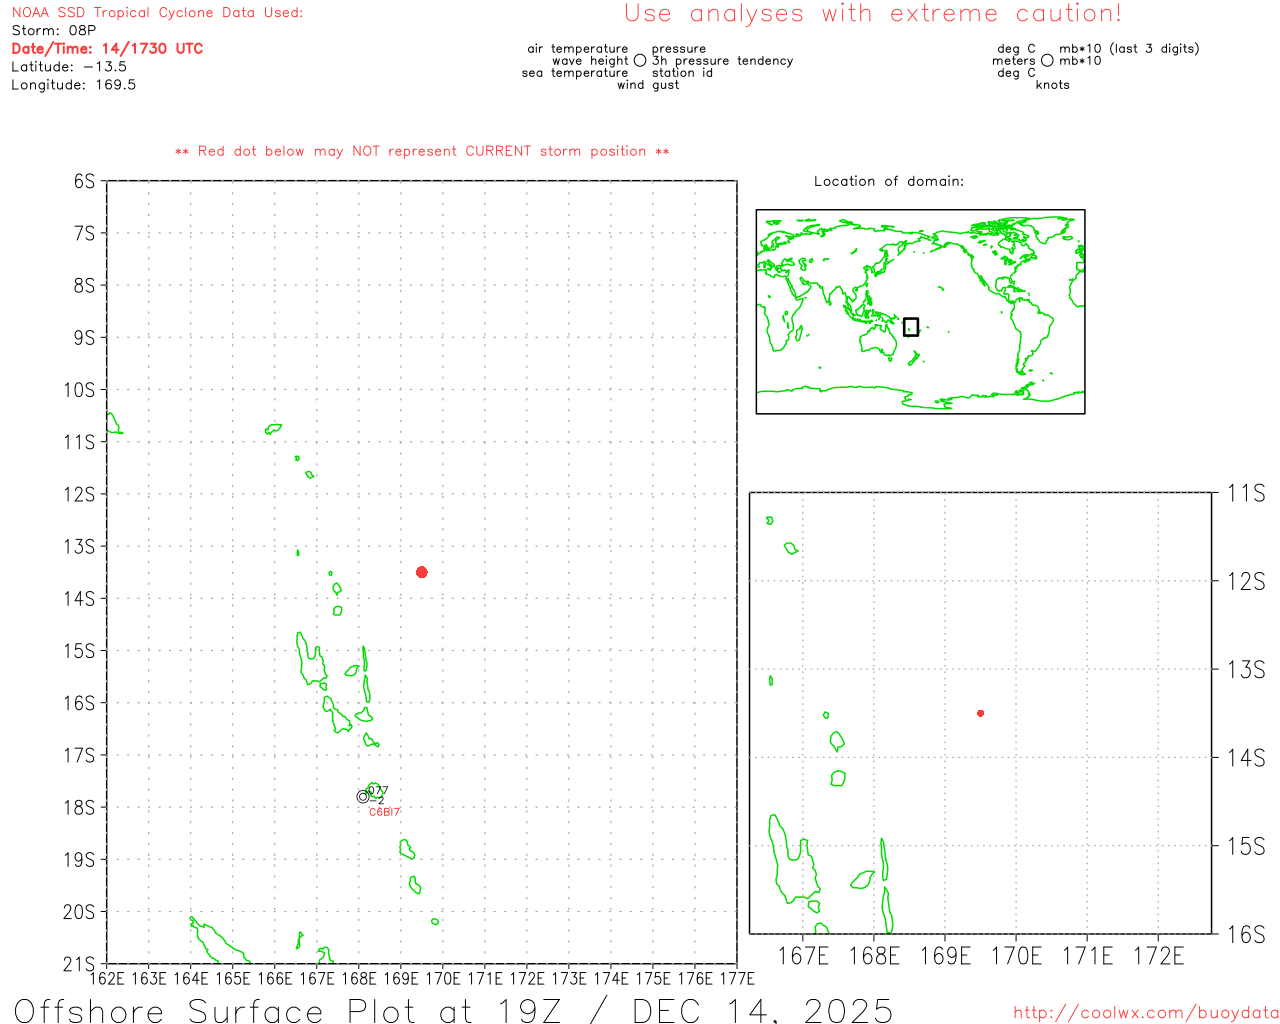The height and width of the screenshot is (1024, 1280).
Task: Click the '21S' latitude label on the main map
Action: [79, 965]
